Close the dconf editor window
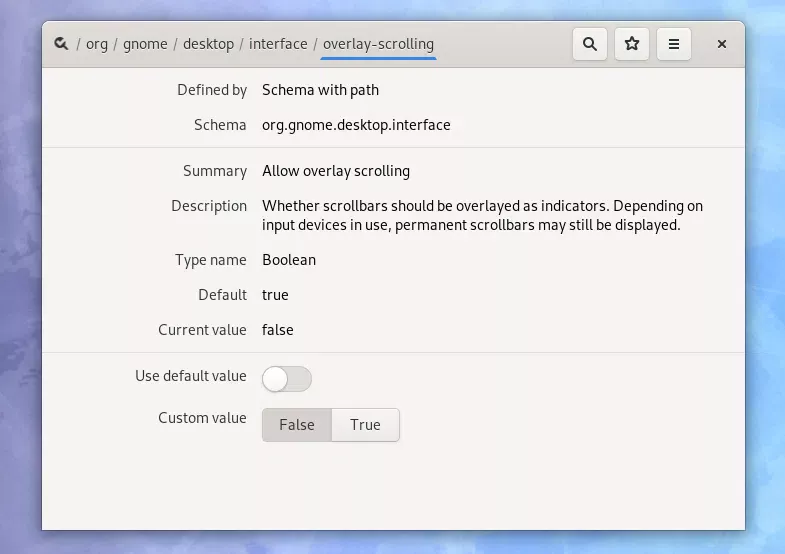This screenshot has width=785, height=554. coord(721,44)
